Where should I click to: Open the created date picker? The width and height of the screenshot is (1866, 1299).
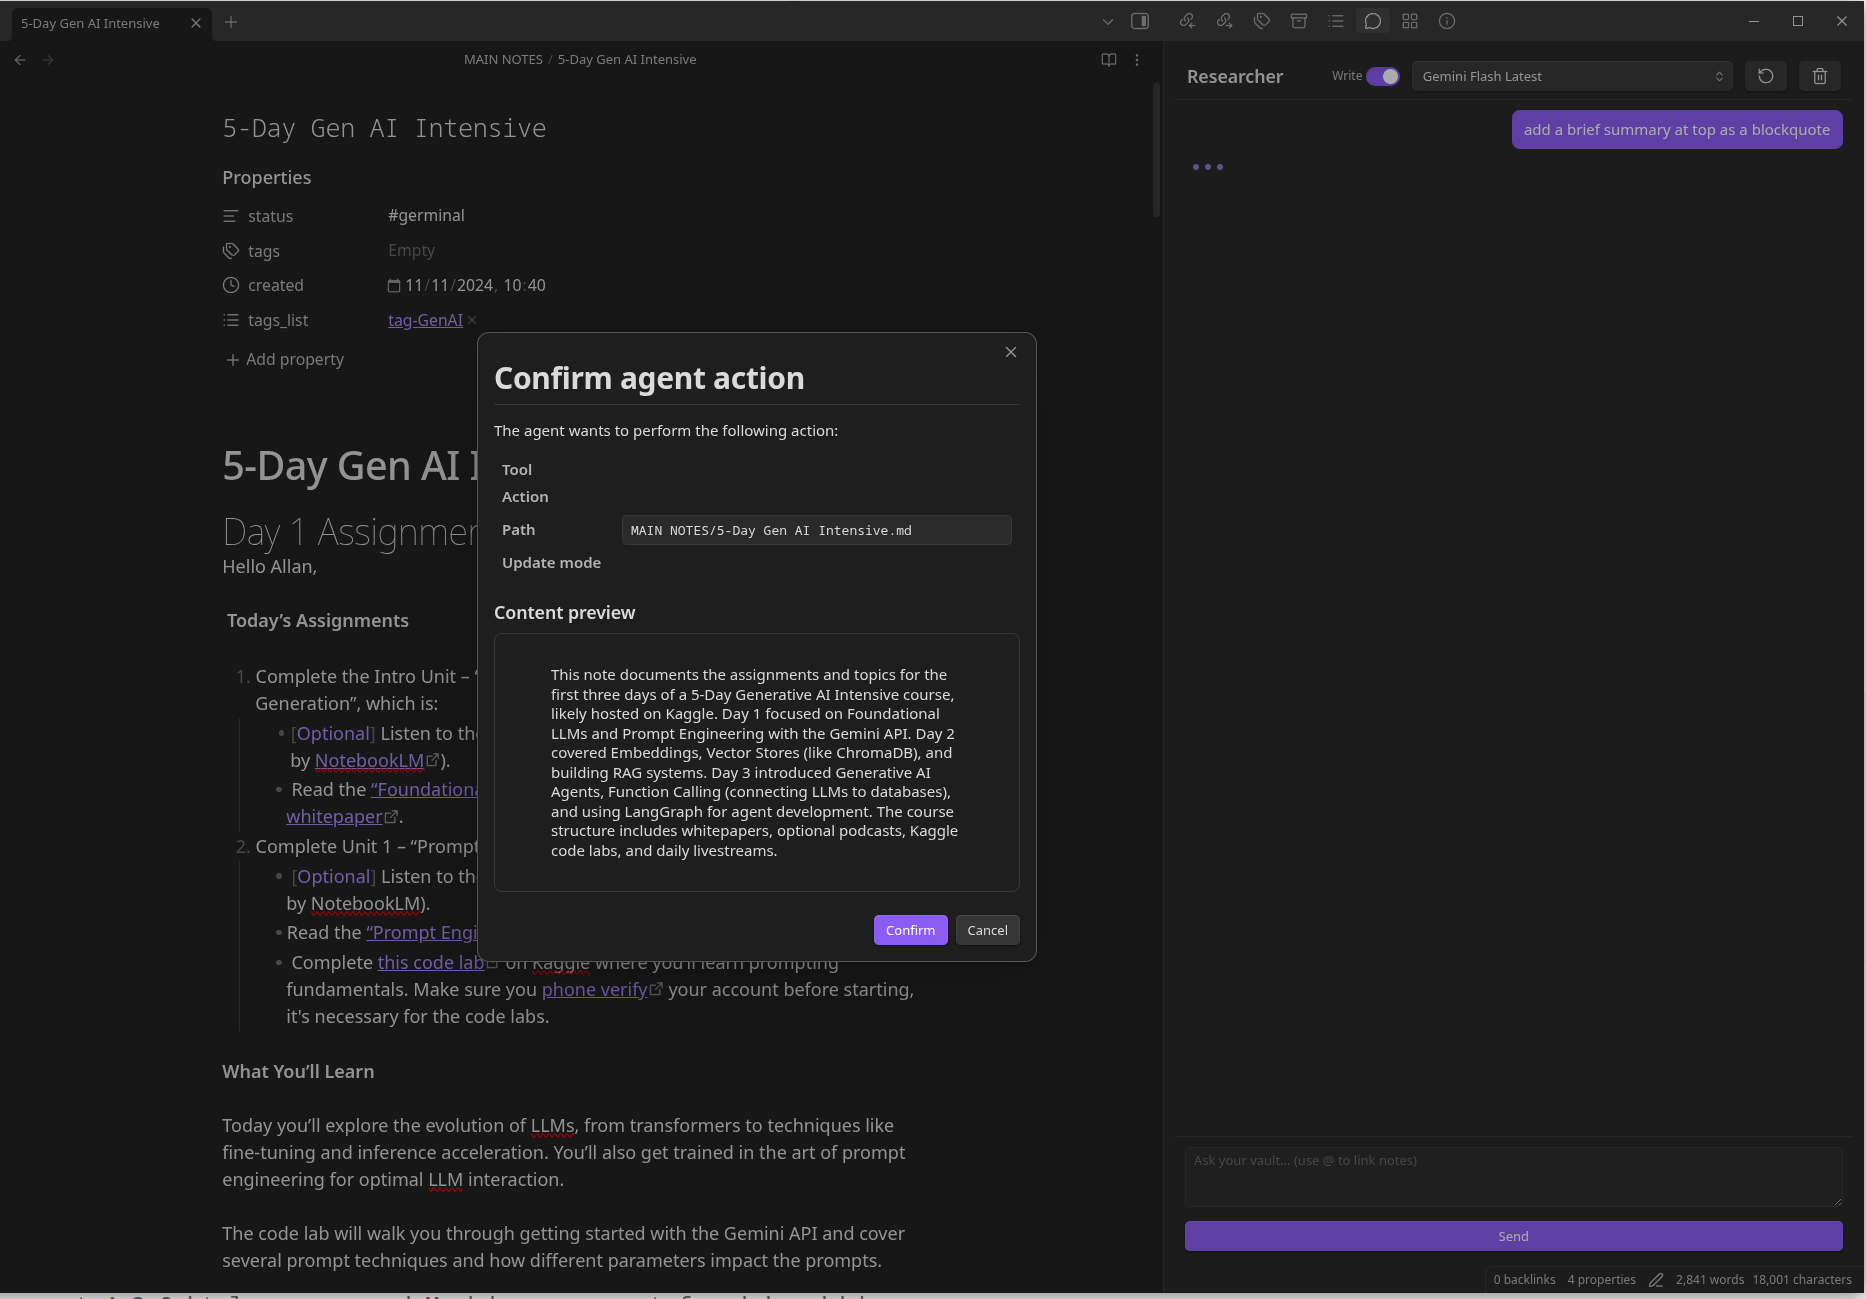tap(394, 286)
